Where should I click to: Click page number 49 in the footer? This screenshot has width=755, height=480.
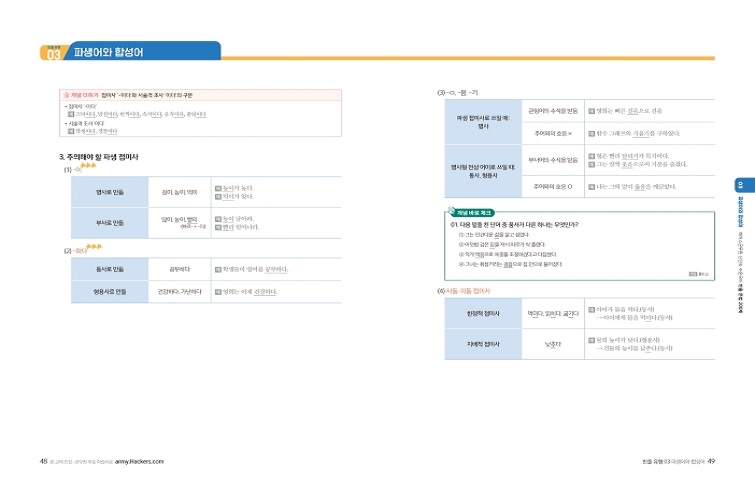(x=710, y=461)
